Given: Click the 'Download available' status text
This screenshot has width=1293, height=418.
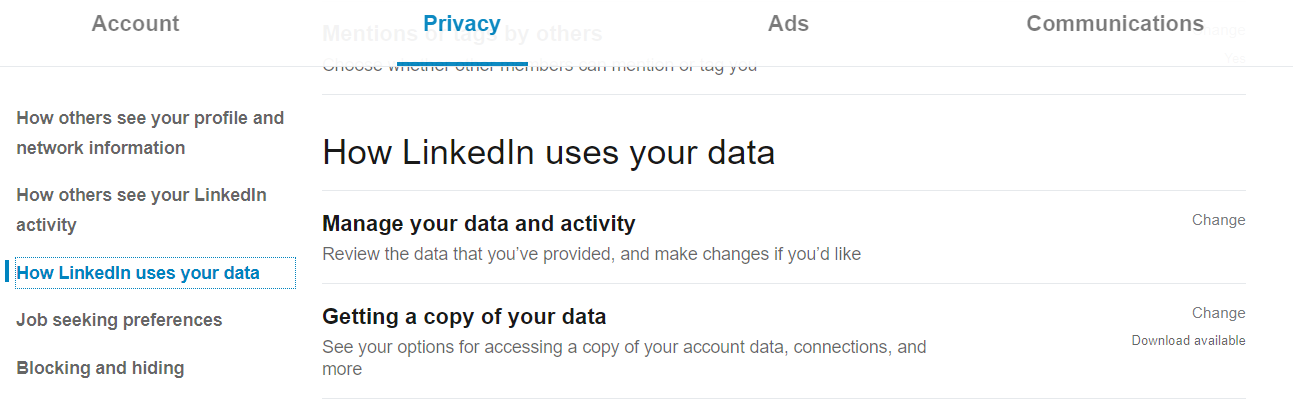Looking at the screenshot, I should pyautogui.click(x=1188, y=341).
